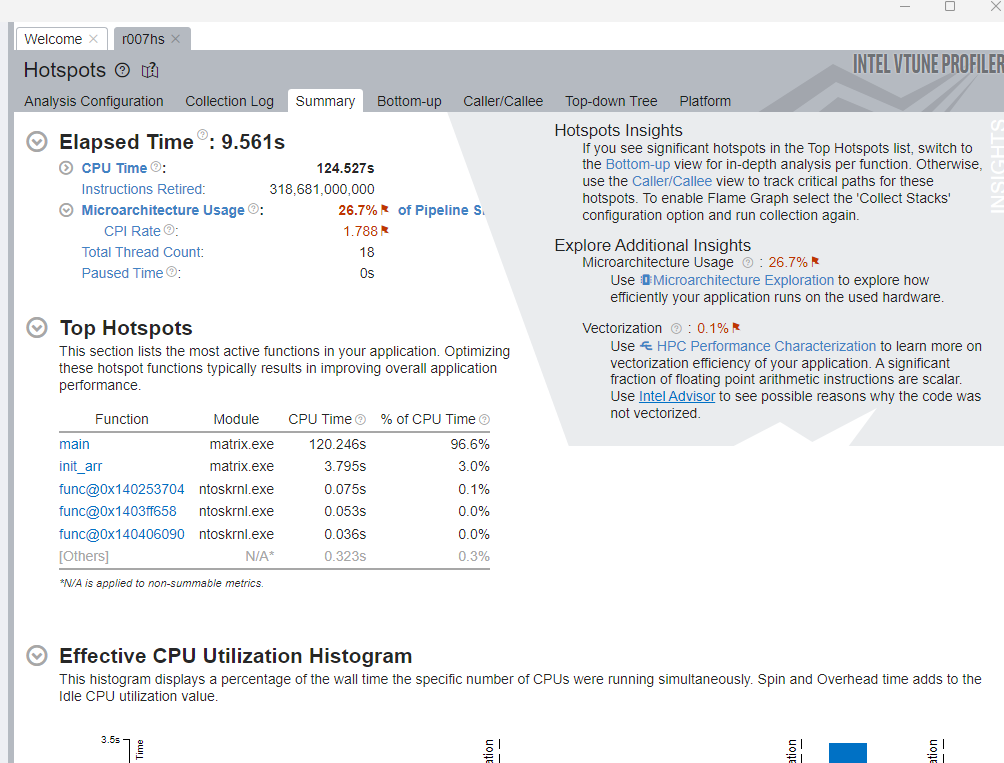
Task: Close the Welcome tab
Action: pos(93,39)
